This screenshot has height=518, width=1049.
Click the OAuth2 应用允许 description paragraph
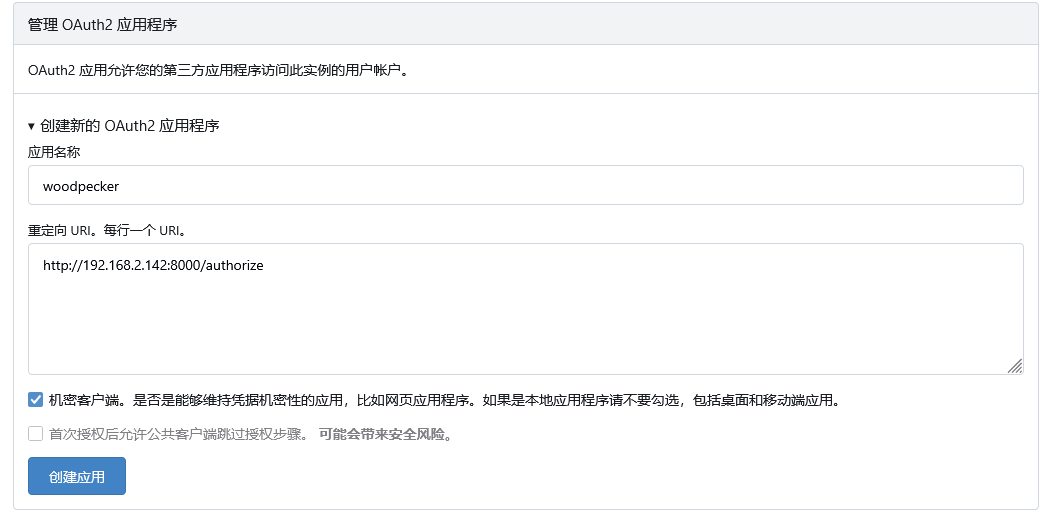218,71
